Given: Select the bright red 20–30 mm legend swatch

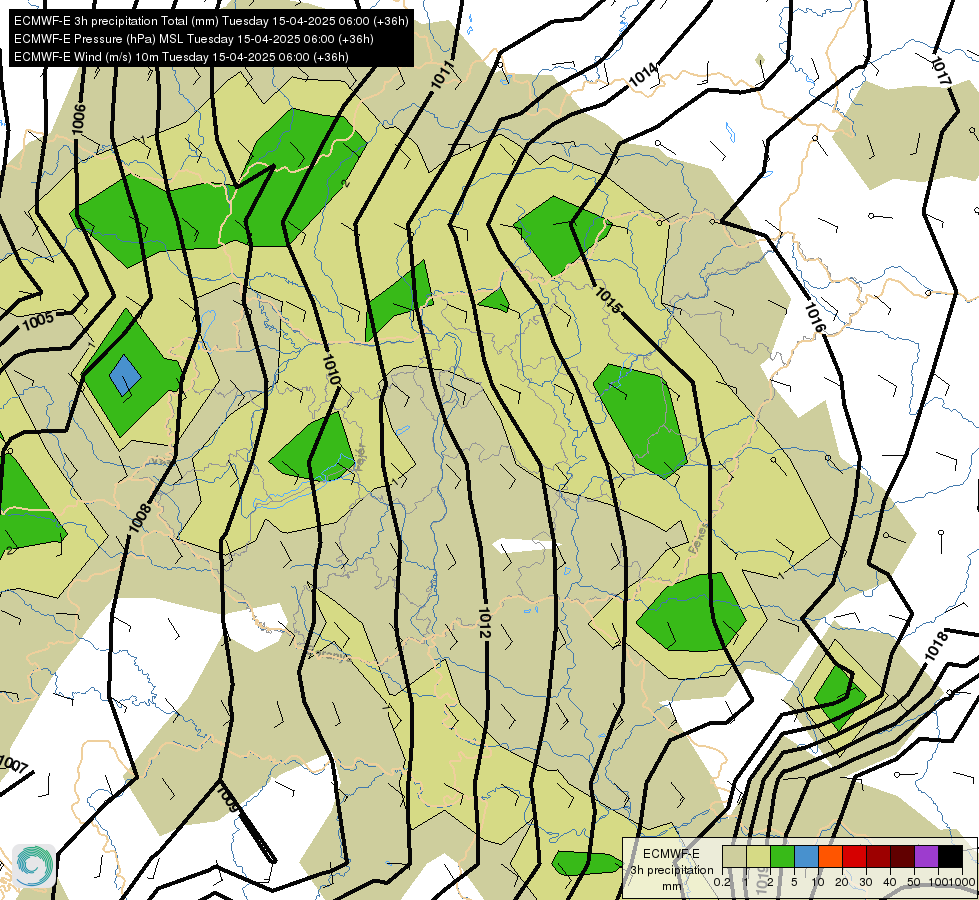Looking at the screenshot, I should point(854,856).
